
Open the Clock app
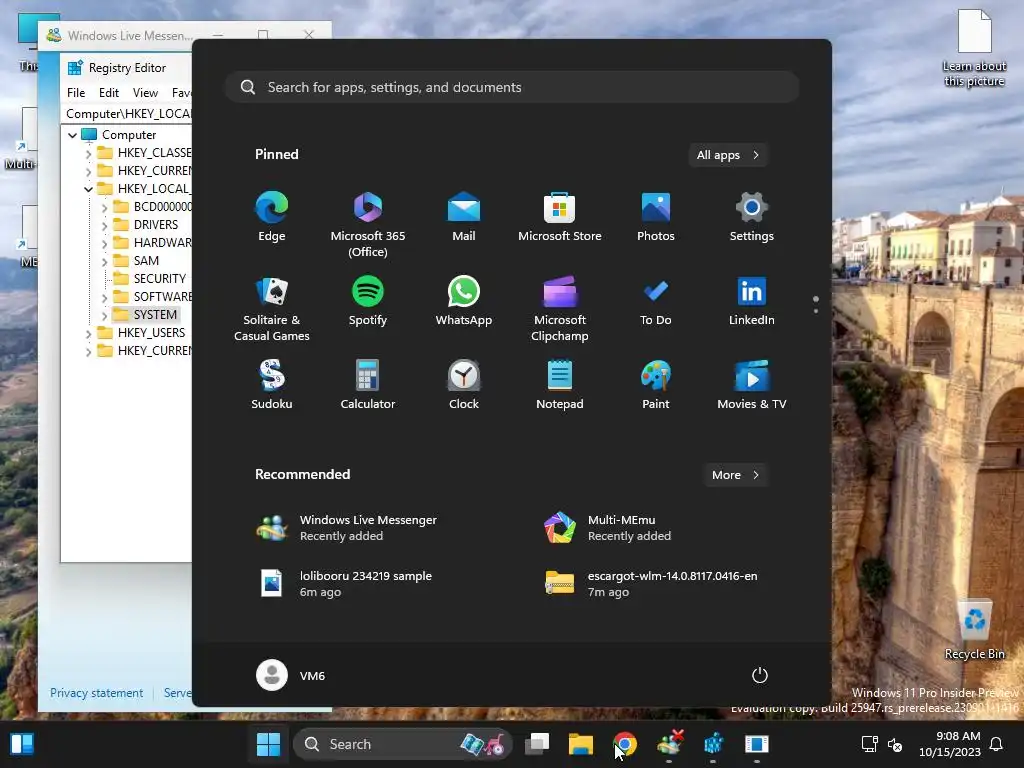(464, 385)
